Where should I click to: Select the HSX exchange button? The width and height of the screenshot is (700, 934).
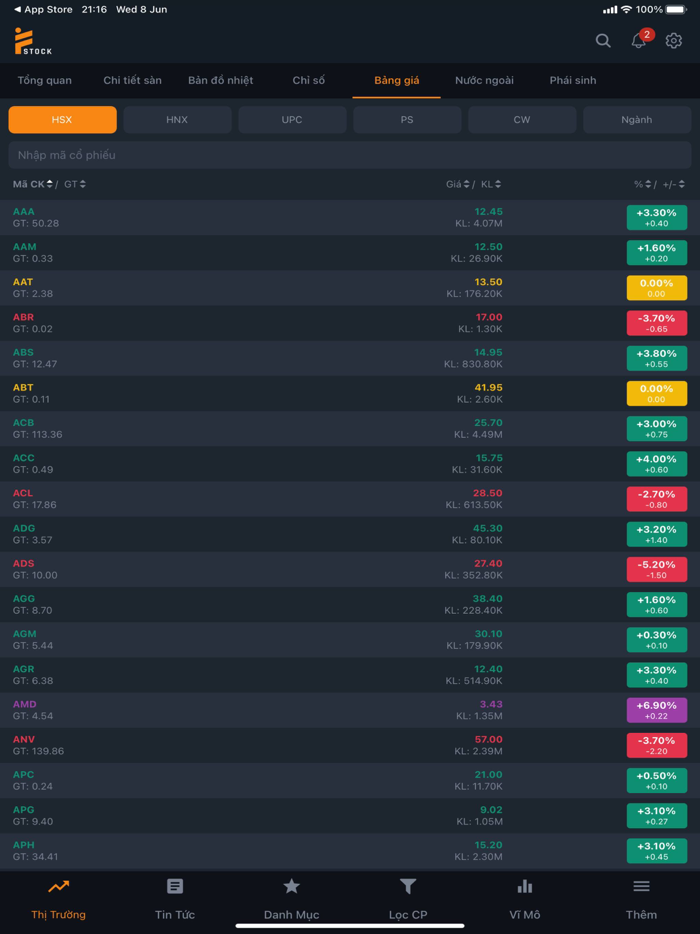point(63,120)
